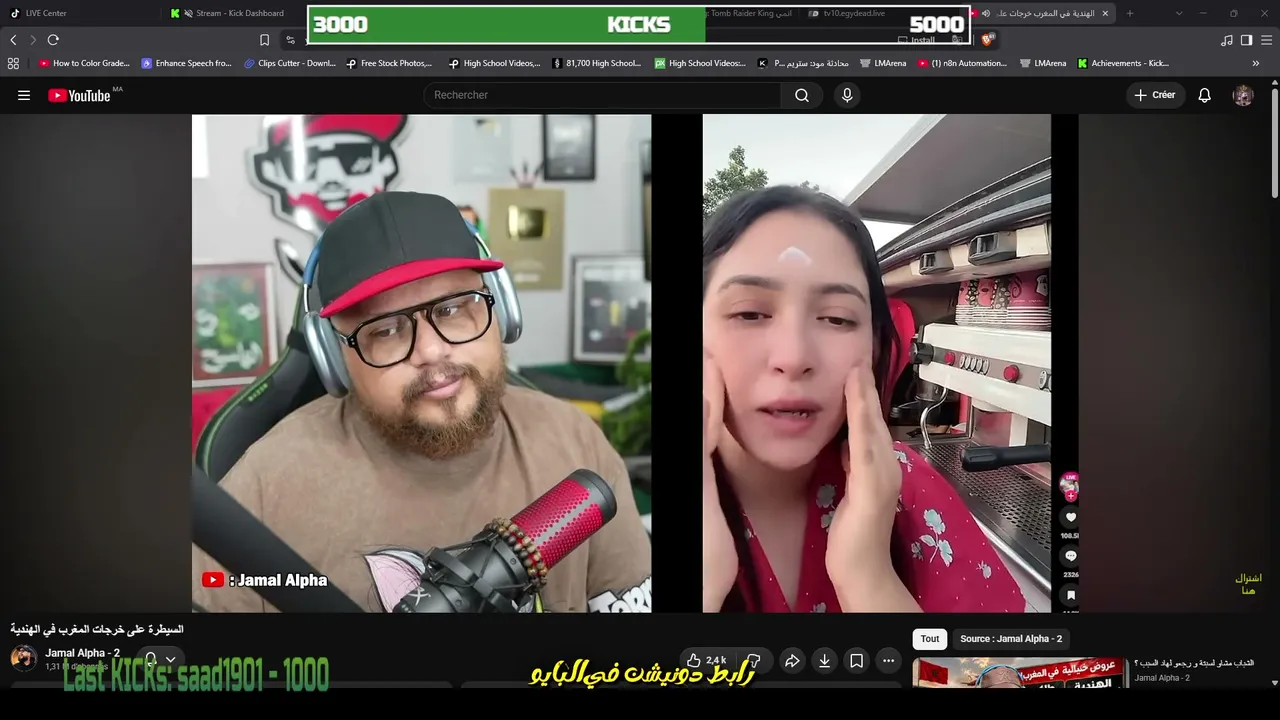Screen dimensions: 1280x720
Task: Share the video via arrow icon
Action: 792,661
